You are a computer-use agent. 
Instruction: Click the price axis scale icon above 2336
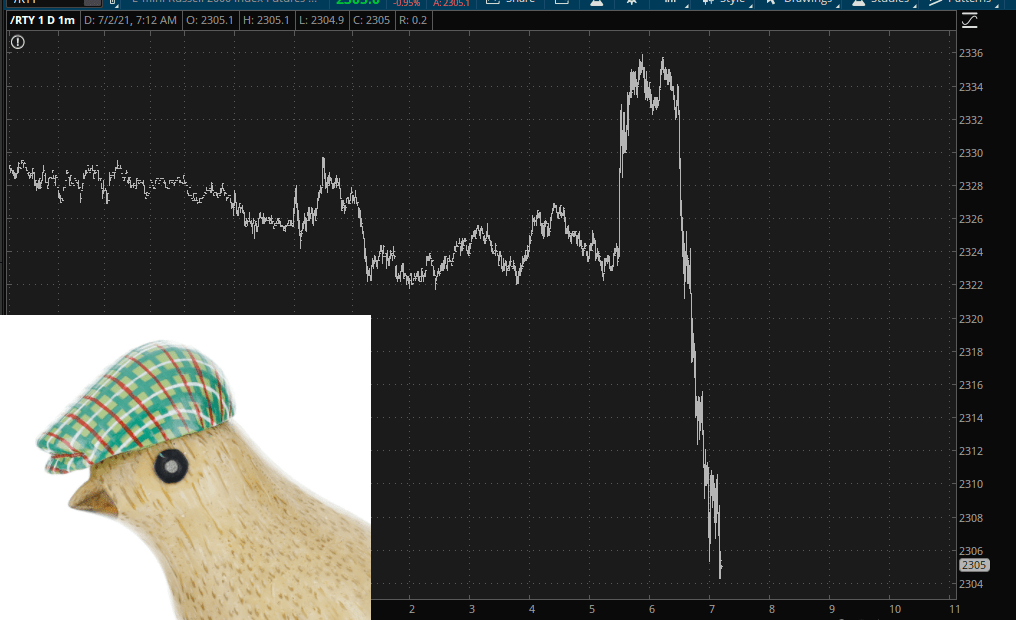pyautogui.click(x=969, y=20)
